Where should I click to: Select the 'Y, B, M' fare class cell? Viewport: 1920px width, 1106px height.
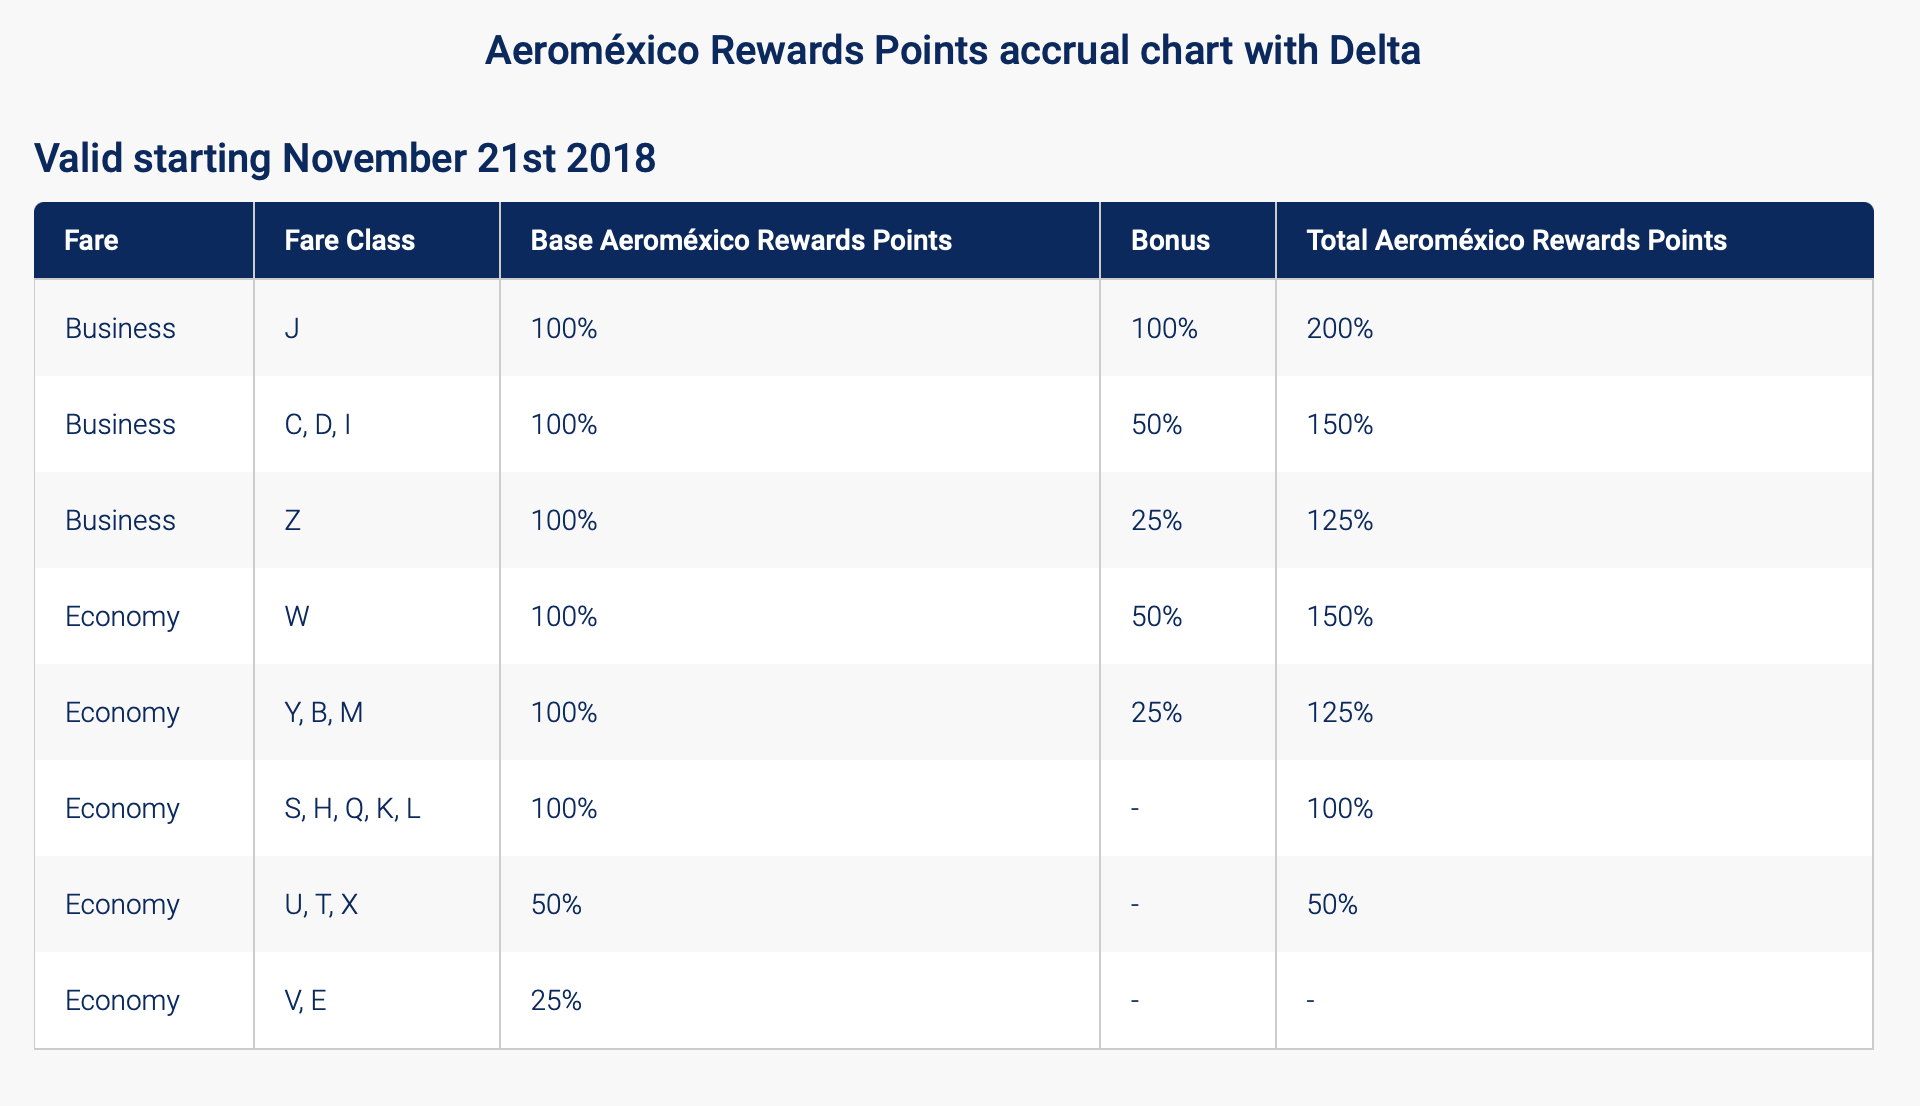pos(323,712)
